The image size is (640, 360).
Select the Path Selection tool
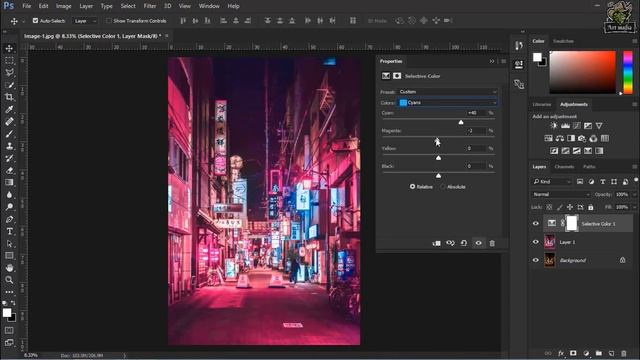pos(9,244)
